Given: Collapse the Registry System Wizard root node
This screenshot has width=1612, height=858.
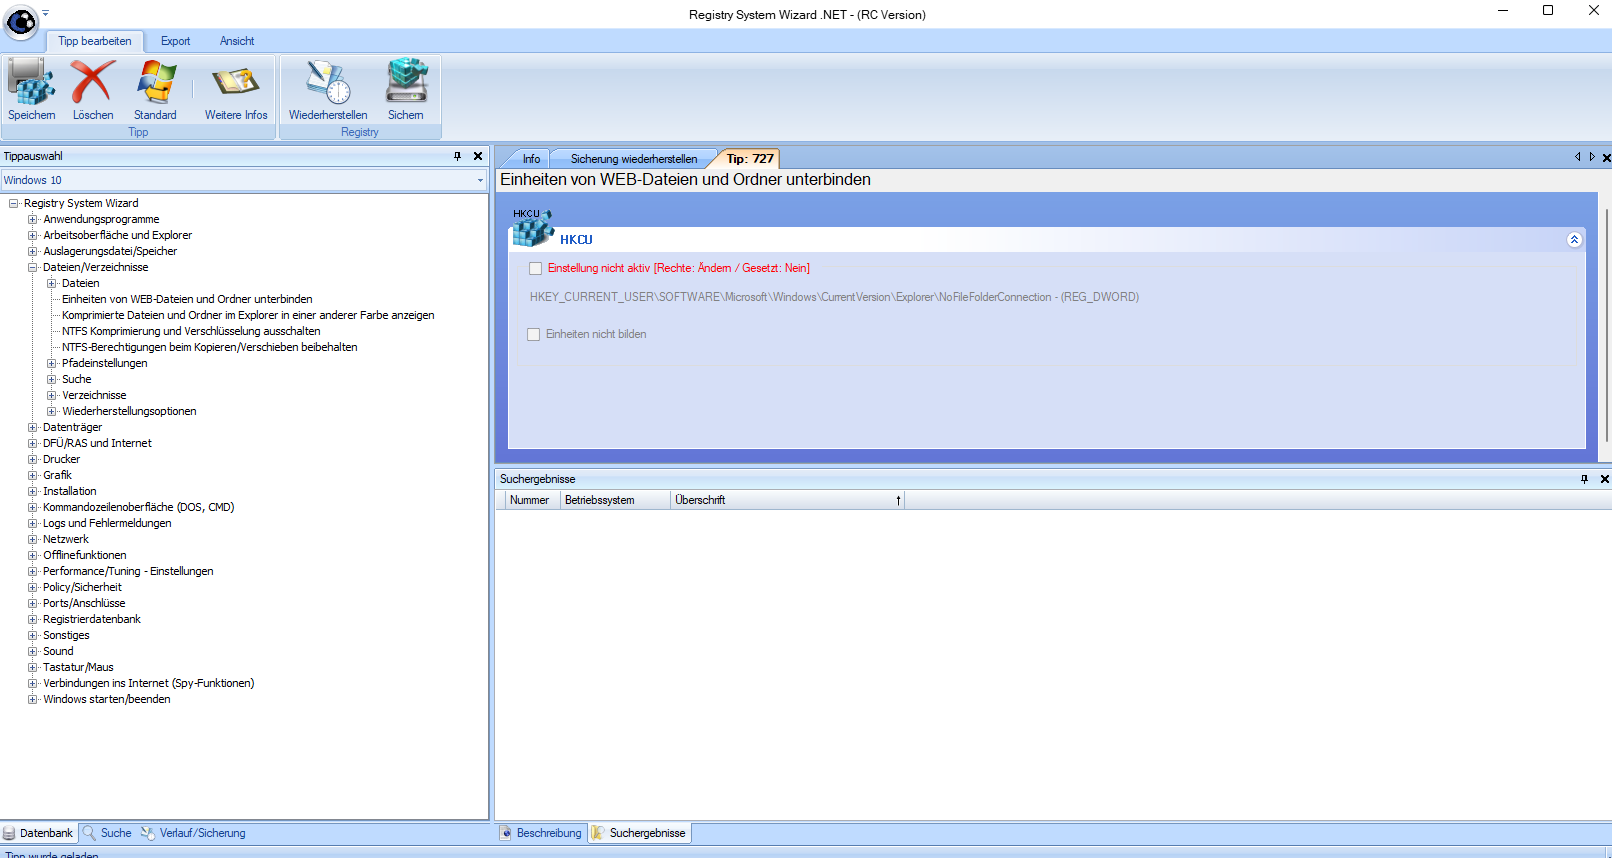Looking at the screenshot, I should [x=14, y=203].
